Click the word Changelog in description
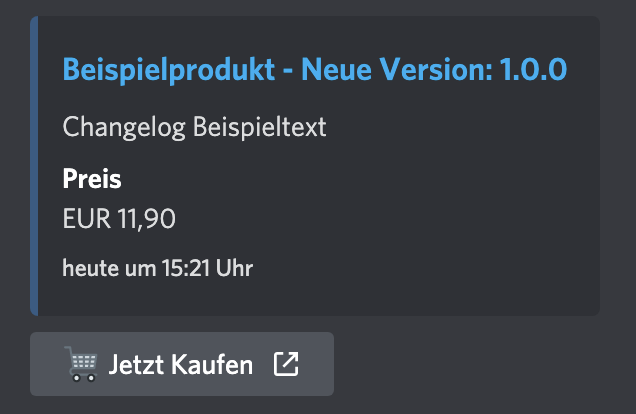The width and height of the screenshot is (636, 414). [109, 127]
